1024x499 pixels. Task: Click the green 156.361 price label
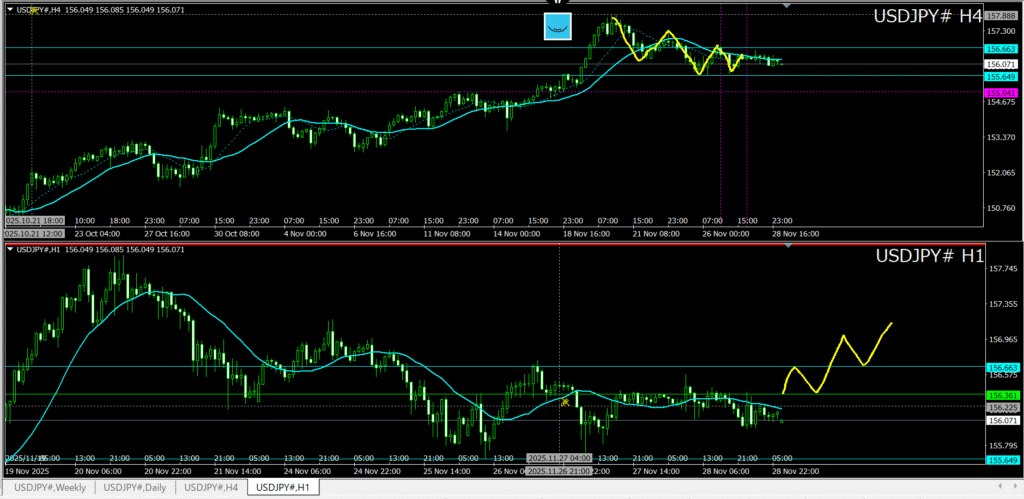click(x=1001, y=395)
